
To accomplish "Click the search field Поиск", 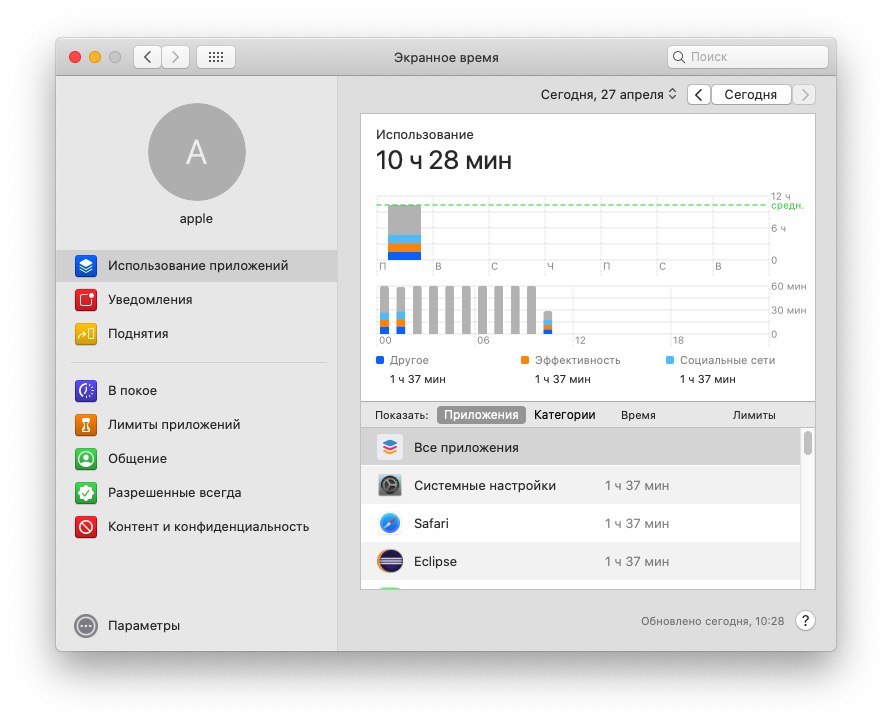I will coord(748,57).
